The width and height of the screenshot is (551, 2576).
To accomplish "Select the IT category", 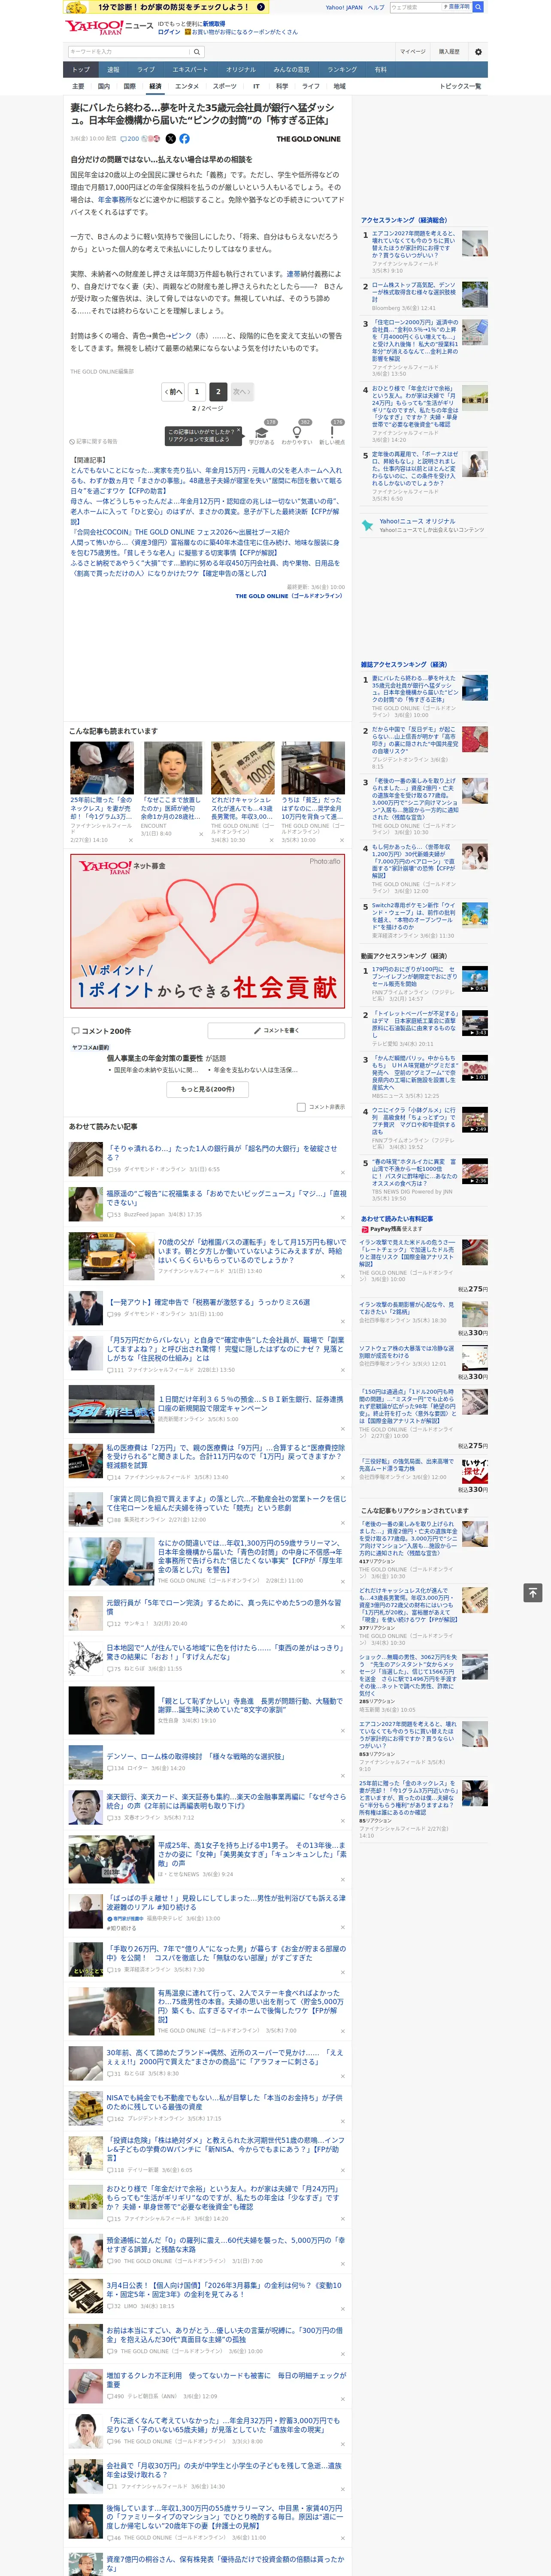I will (256, 86).
